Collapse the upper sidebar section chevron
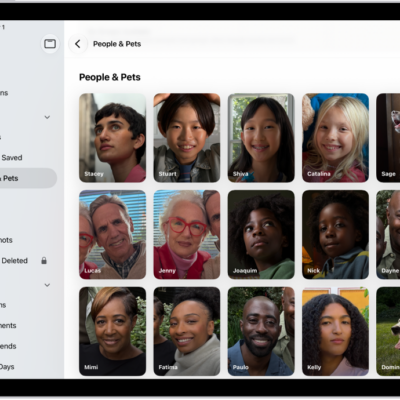The width and height of the screenshot is (400, 400). click(x=47, y=117)
